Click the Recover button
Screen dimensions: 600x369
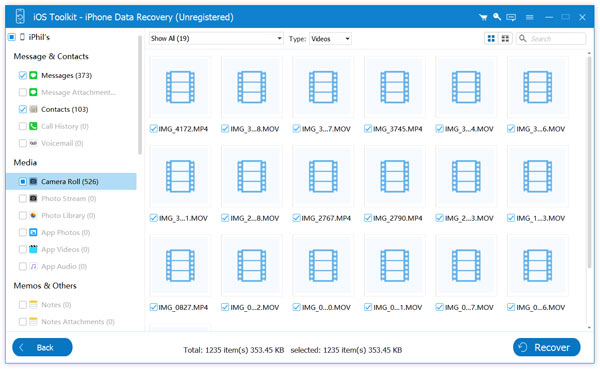coord(546,347)
